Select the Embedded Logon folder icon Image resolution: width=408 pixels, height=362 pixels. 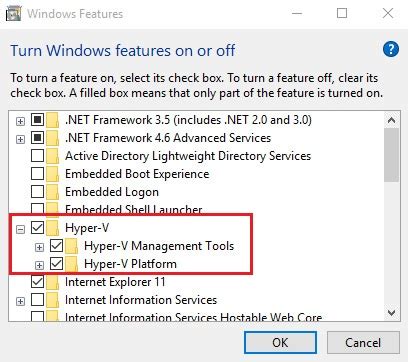[x=53, y=192]
